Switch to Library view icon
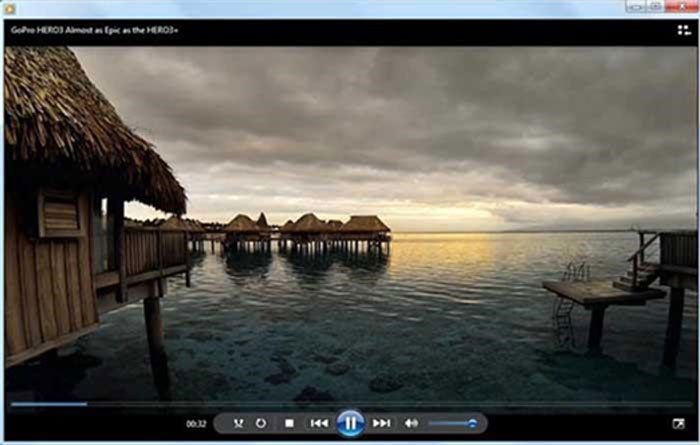 point(684,30)
